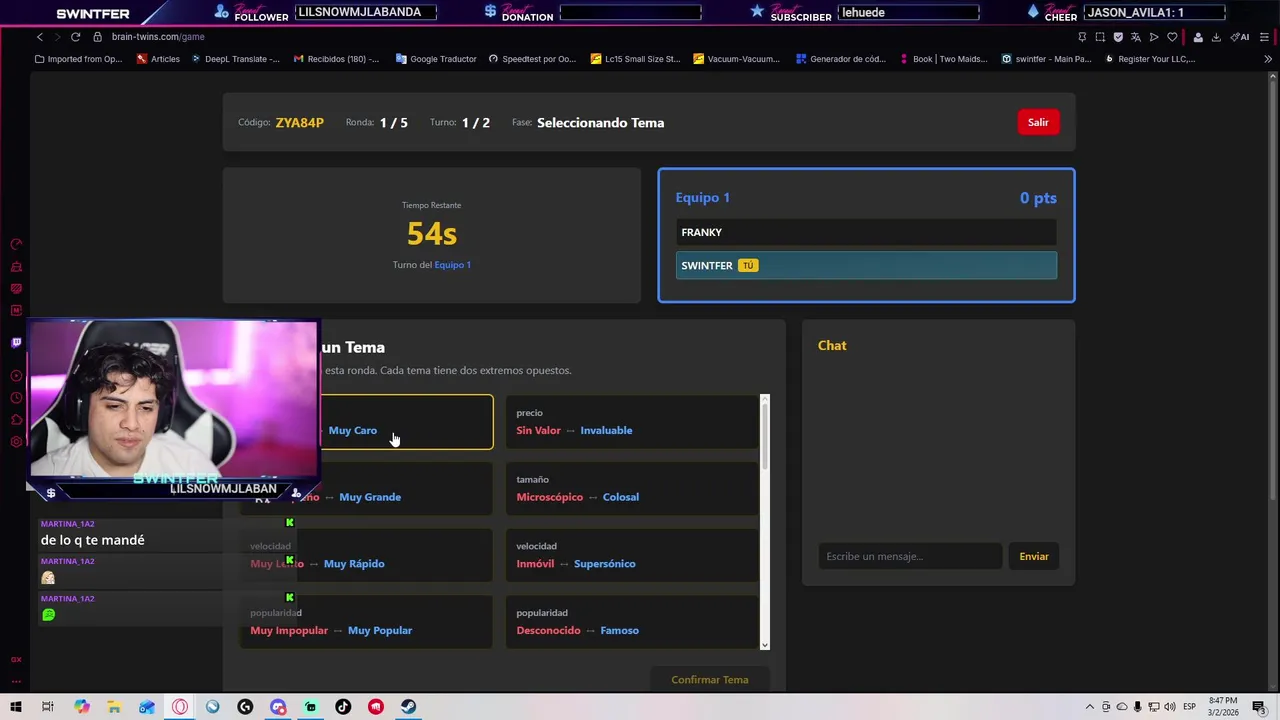The height and width of the screenshot is (720, 1280).
Task: Open the Book | Two Maids... bookmark
Action: coord(943,59)
